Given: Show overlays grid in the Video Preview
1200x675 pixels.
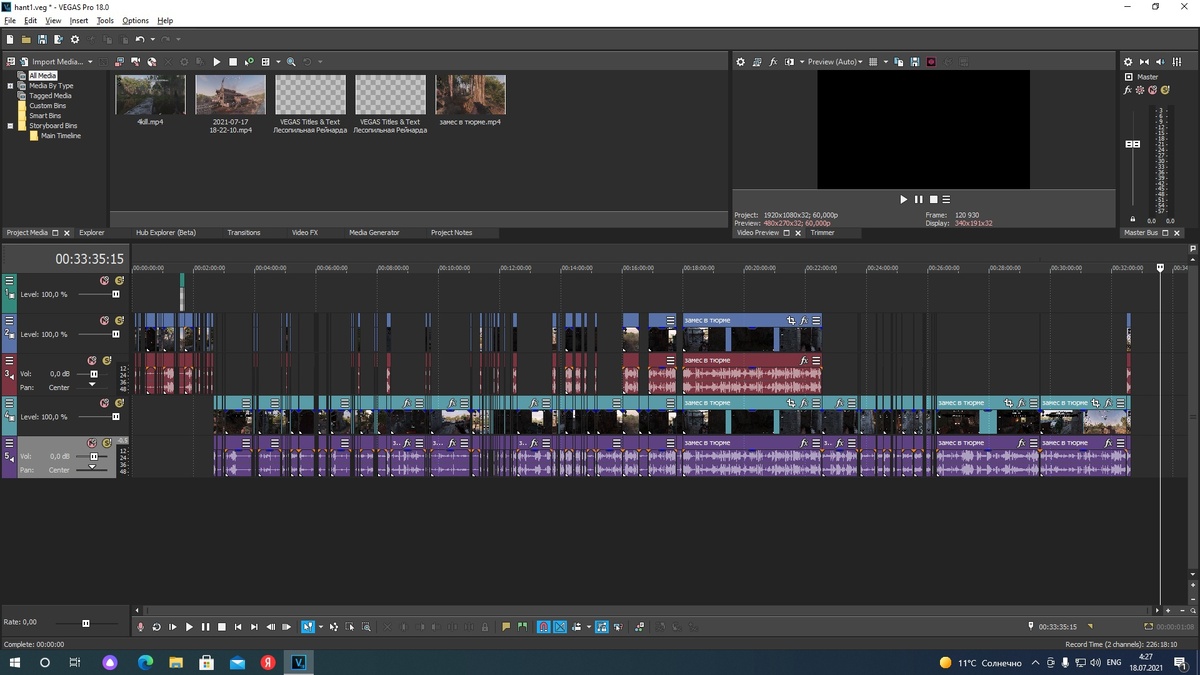Looking at the screenshot, I should (873, 62).
